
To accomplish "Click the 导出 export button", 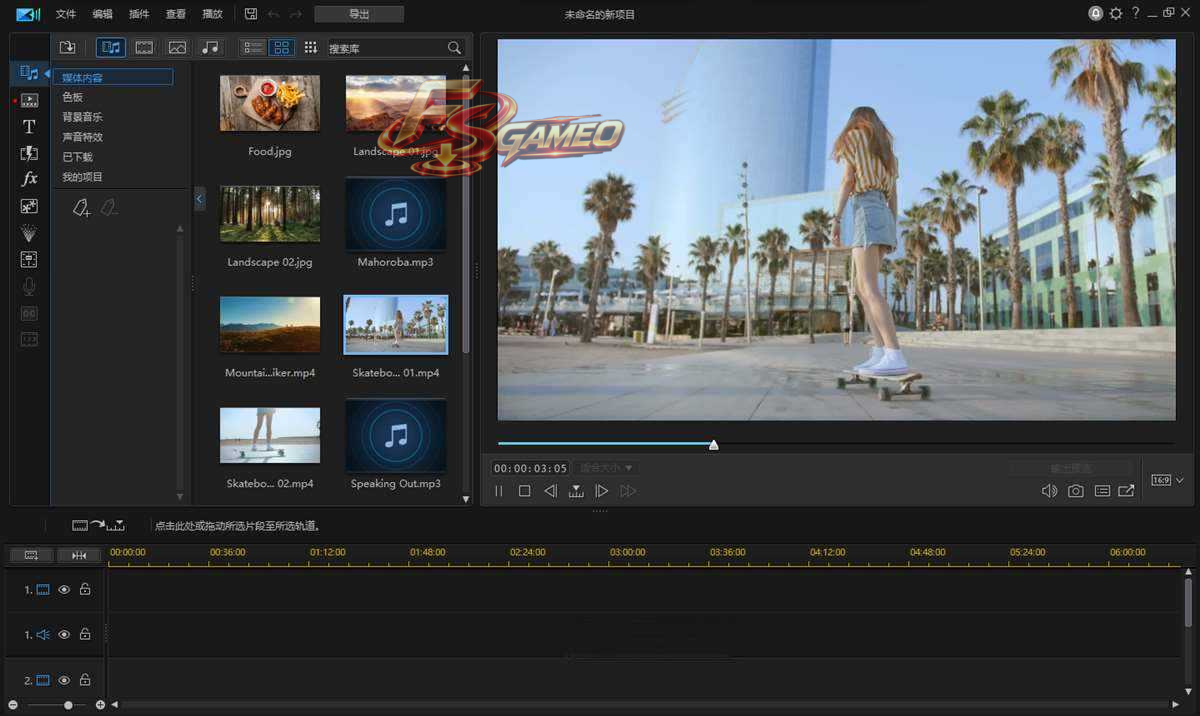I will click(x=359, y=14).
